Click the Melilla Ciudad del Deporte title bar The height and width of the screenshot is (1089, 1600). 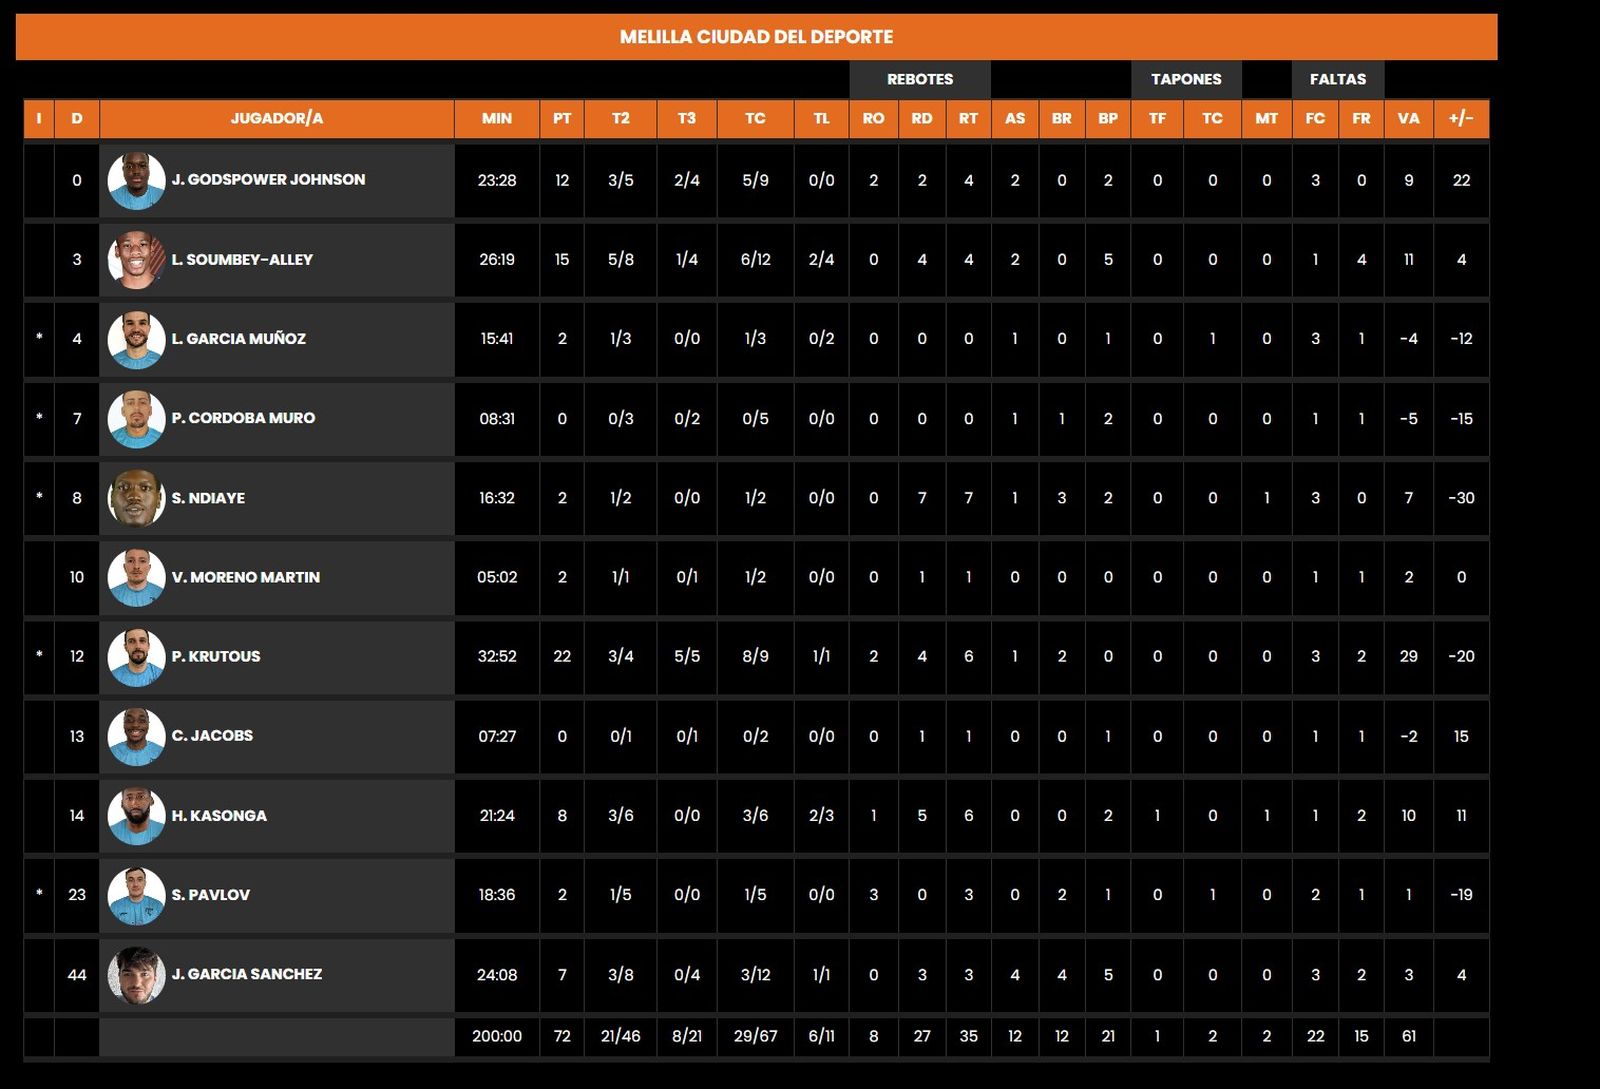[756, 37]
